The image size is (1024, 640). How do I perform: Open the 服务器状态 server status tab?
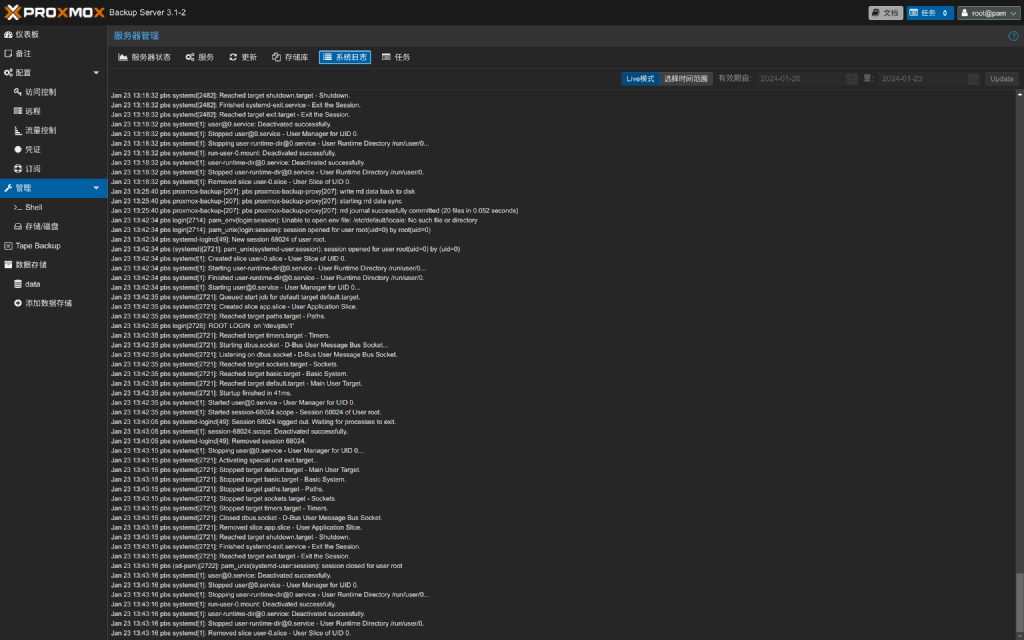pyautogui.click(x=147, y=57)
